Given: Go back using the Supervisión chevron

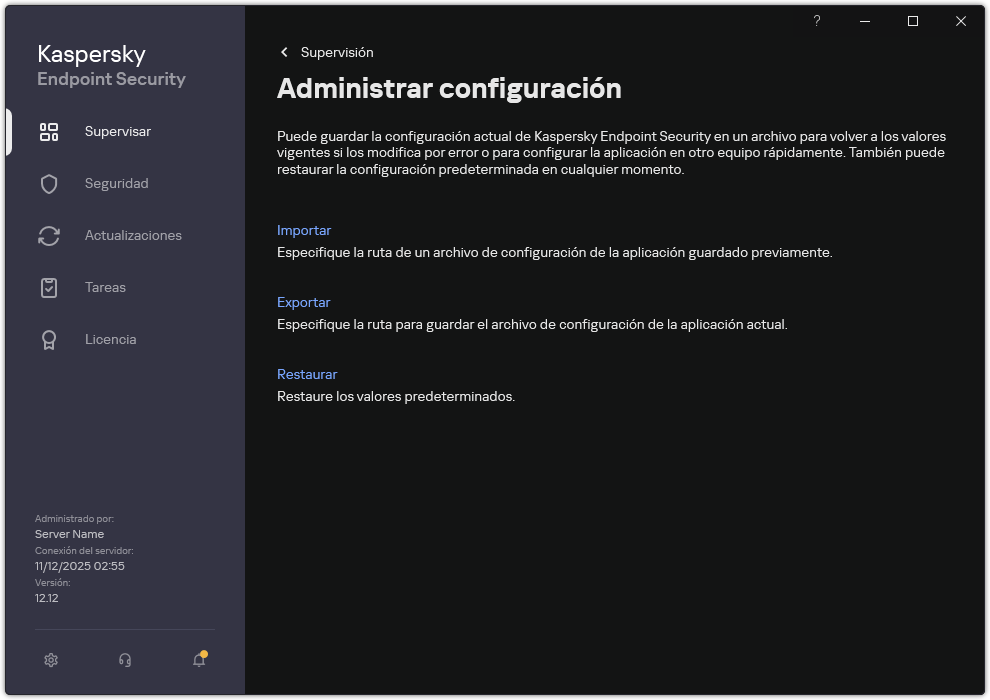Looking at the screenshot, I should click(x=284, y=52).
